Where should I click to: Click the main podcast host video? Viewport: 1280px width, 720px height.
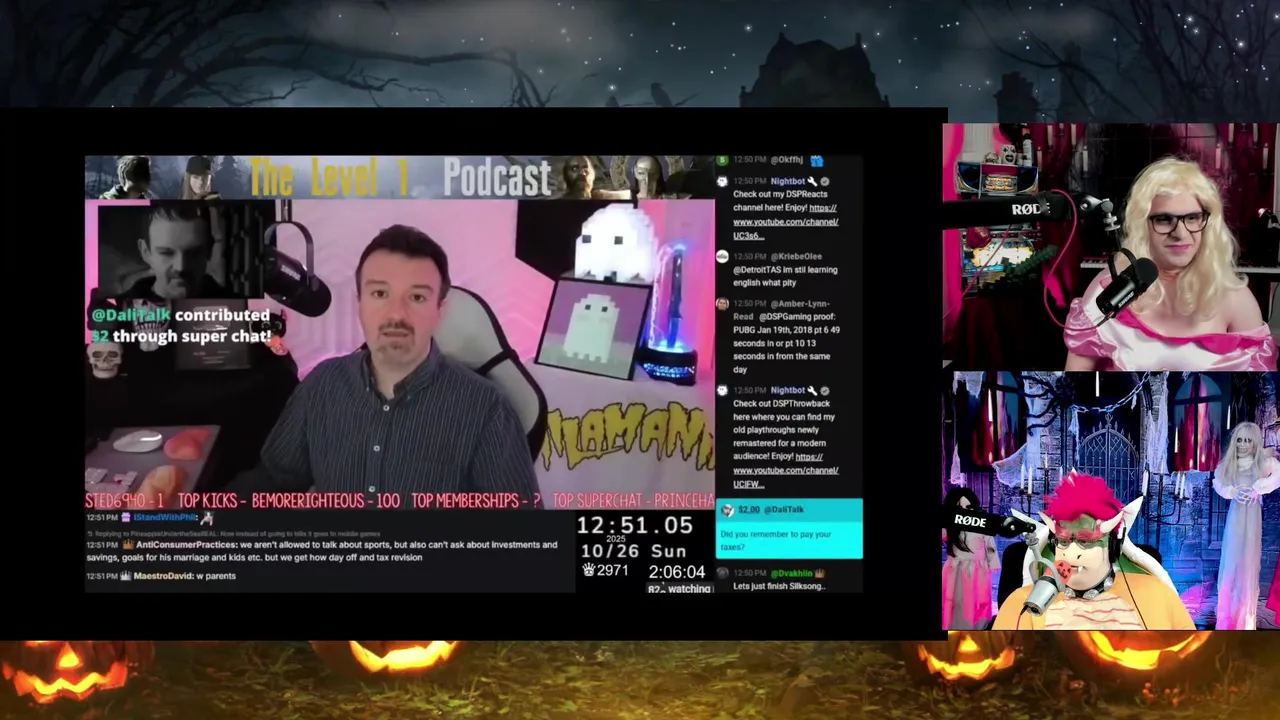[400, 352]
